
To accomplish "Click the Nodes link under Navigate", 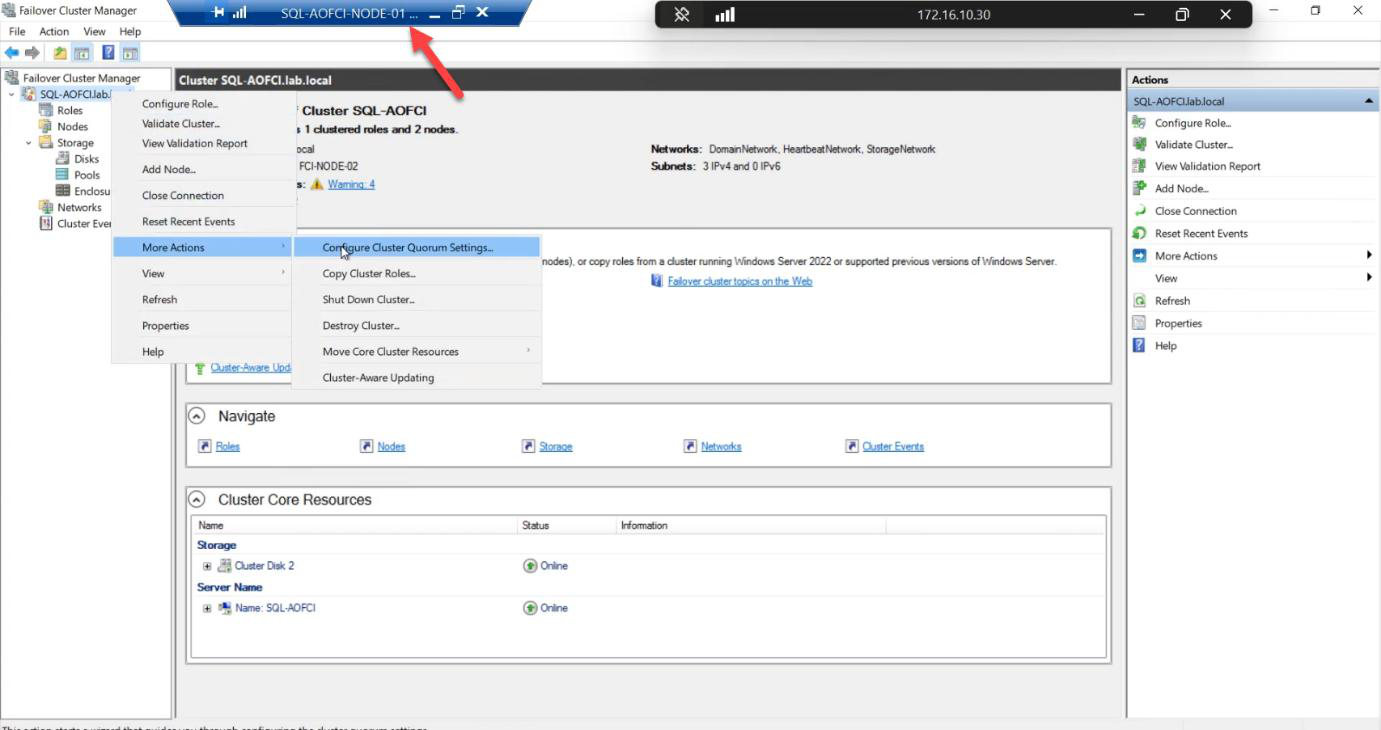I will (x=391, y=446).
